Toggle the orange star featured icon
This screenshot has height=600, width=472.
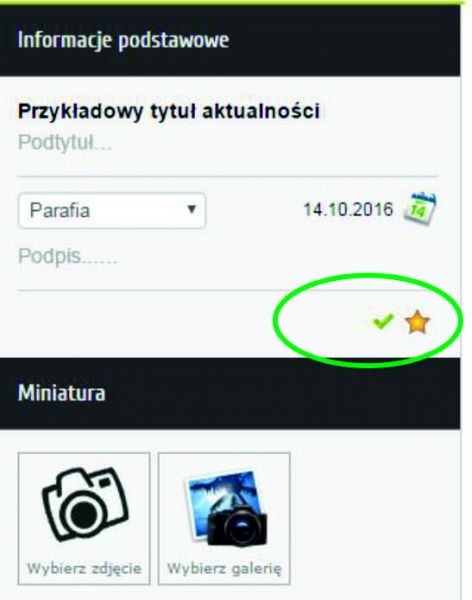point(418,322)
